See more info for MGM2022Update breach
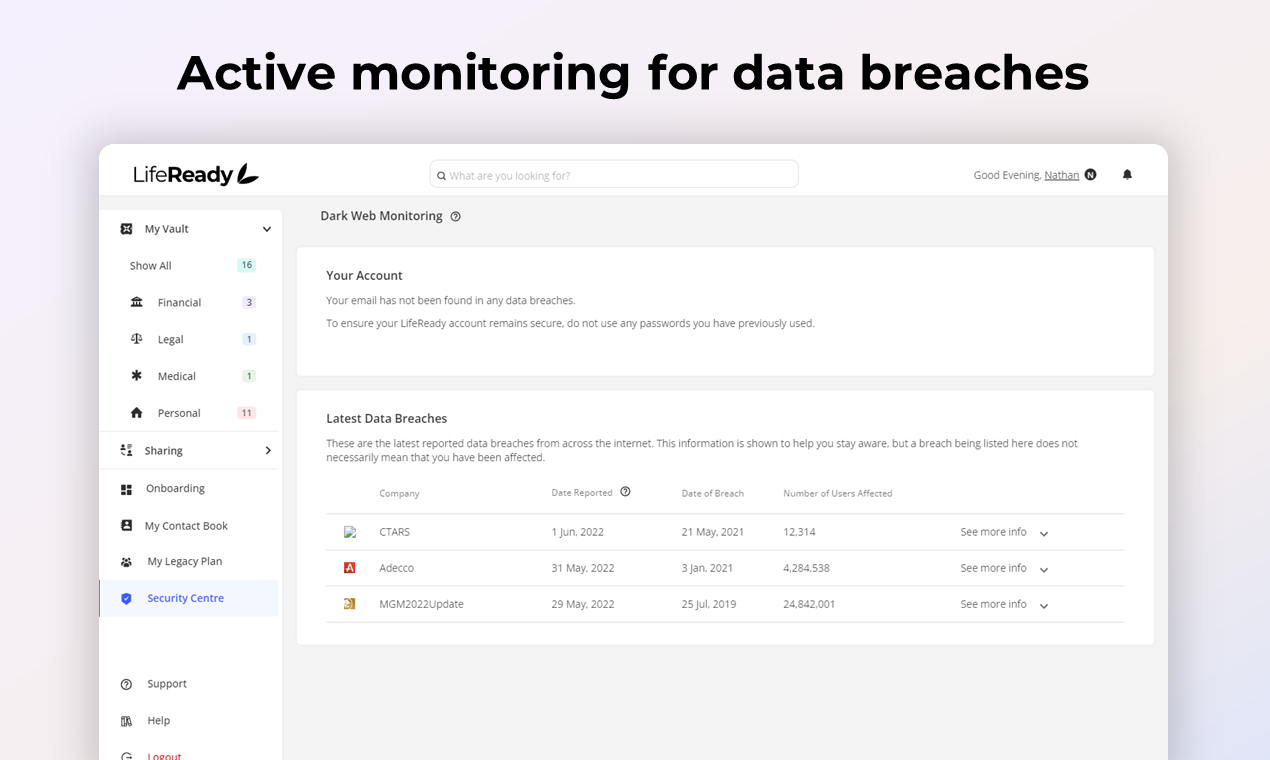 click(993, 604)
